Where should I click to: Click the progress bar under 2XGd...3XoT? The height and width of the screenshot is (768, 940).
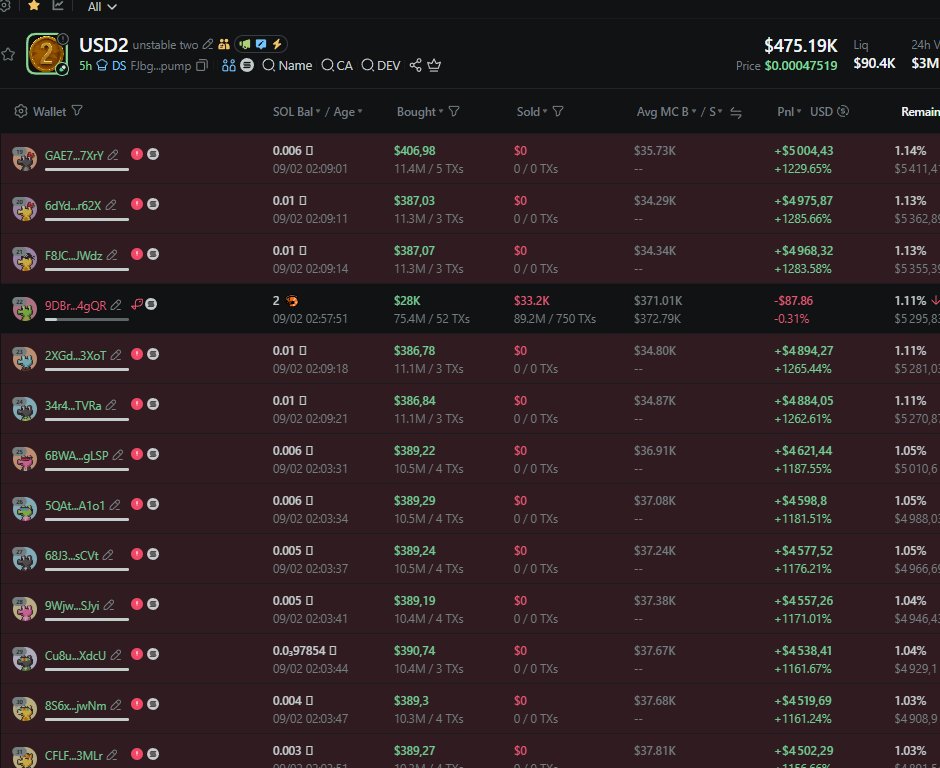pos(87,369)
